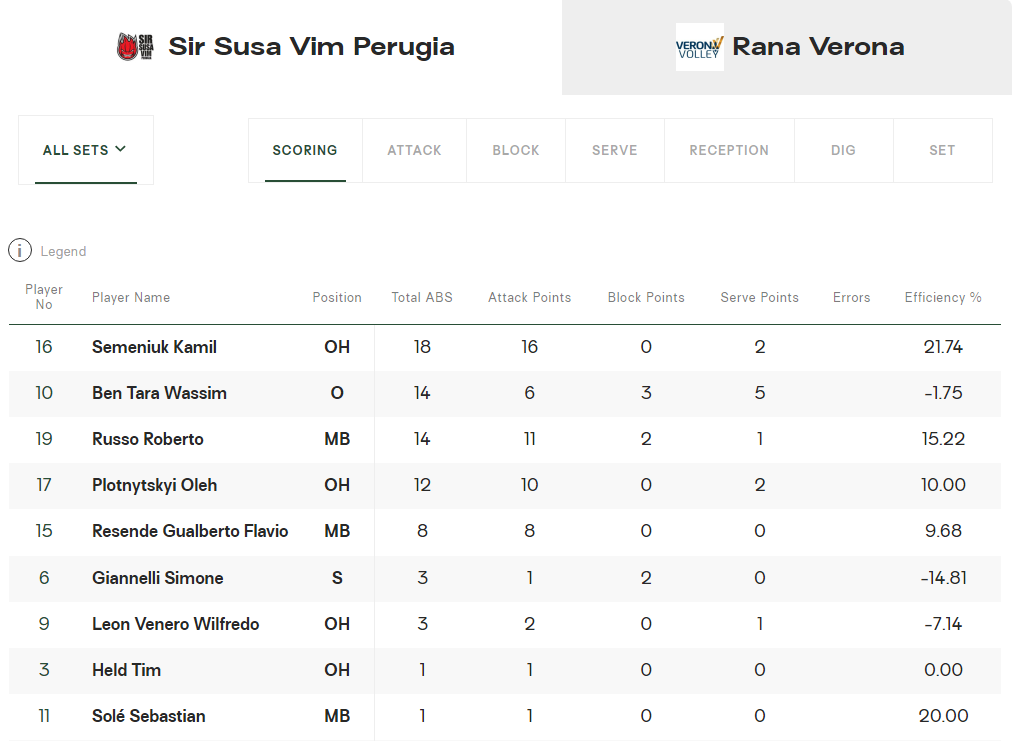Go to the Dig tab
This screenshot has width=1012, height=741.
(843, 150)
